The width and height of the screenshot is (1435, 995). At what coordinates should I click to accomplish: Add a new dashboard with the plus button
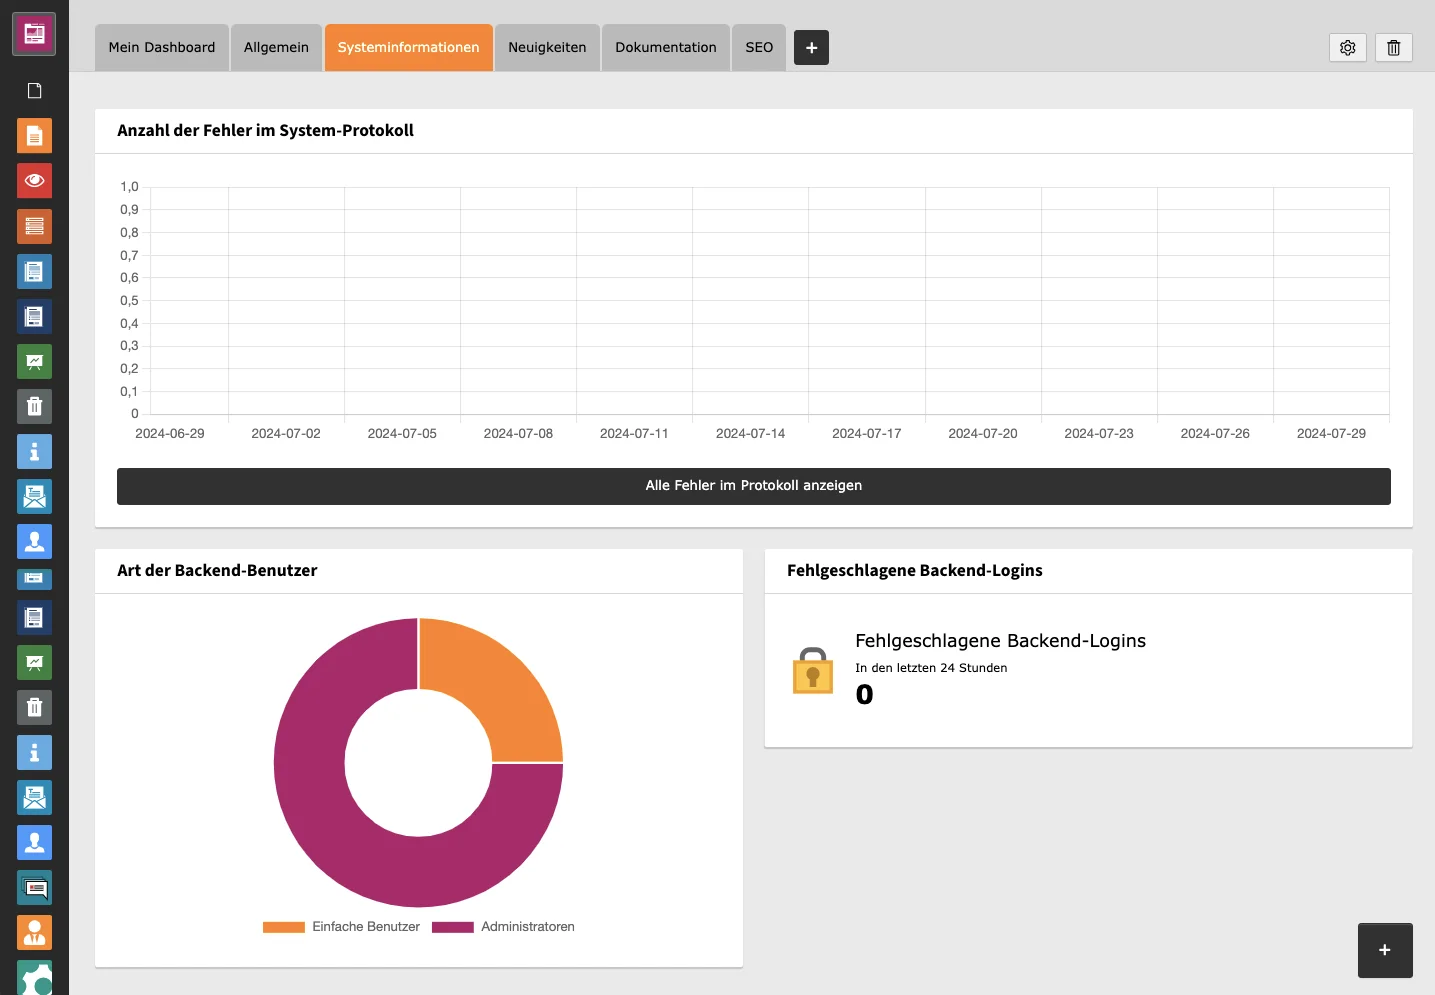click(811, 47)
